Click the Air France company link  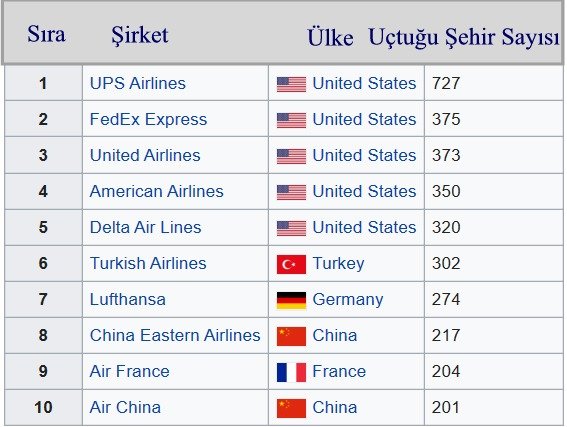(129, 371)
